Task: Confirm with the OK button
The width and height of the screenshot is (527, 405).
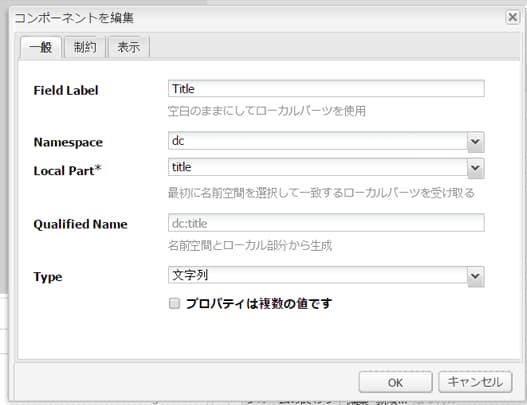Action: pyautogui.click(x=395, y=382)
